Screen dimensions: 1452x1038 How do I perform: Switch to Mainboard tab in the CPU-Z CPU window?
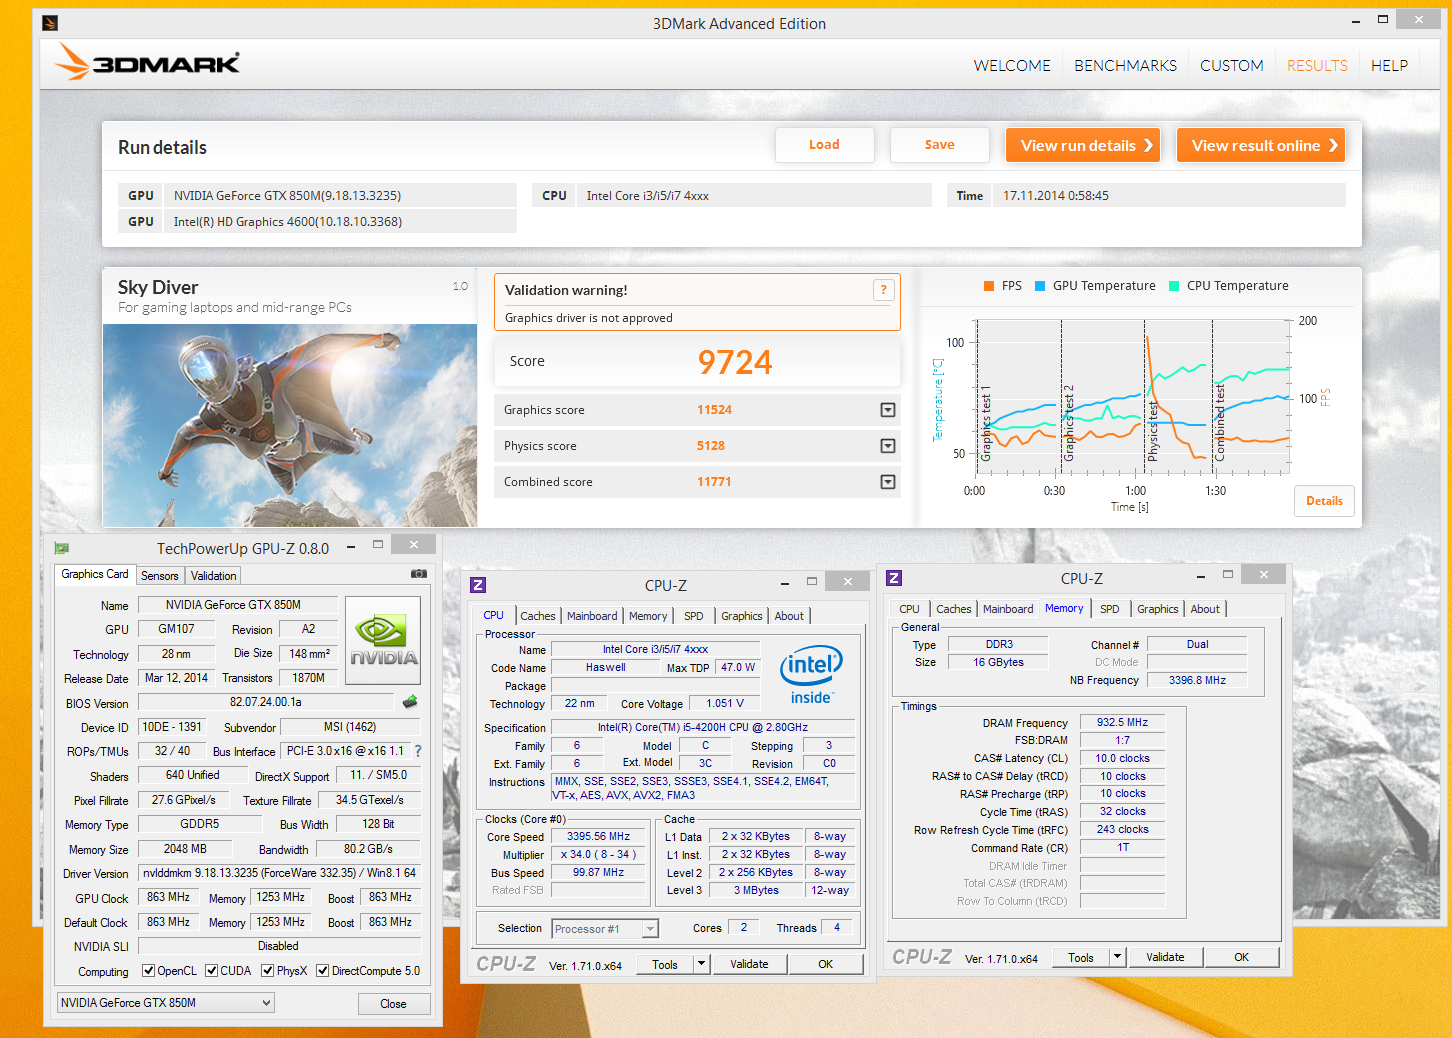[x=592, y=616]
